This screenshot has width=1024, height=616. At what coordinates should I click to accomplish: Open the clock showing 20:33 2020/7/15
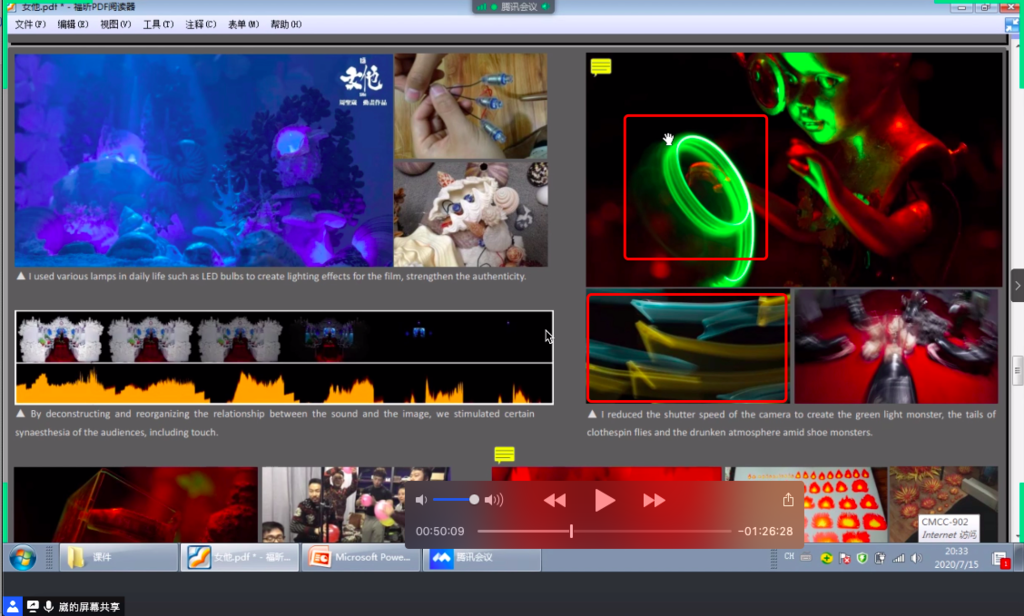tap(956, 558)
